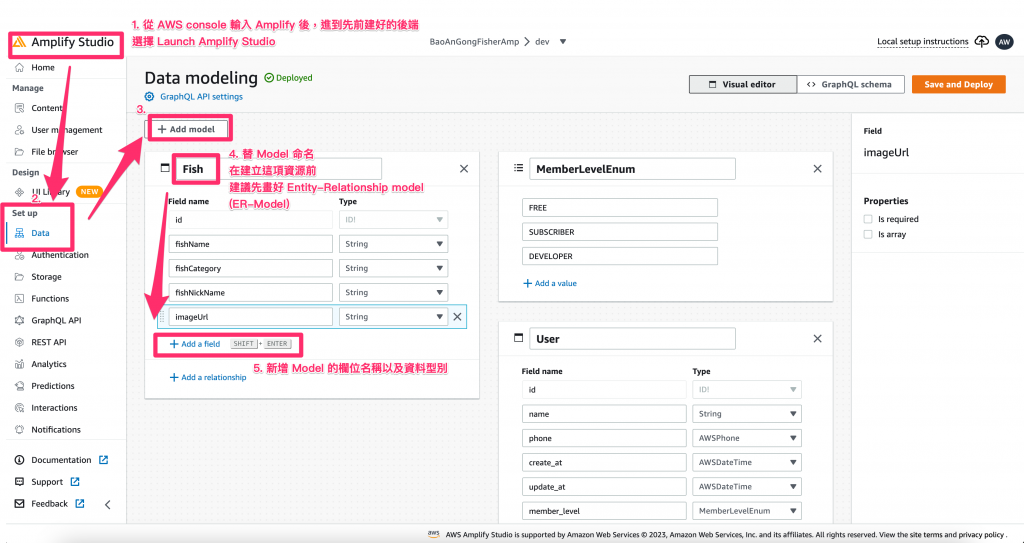Click the Interactions icon
Image resolution: width=1024 pixels, height=543 pixels.
coord(20,408)
